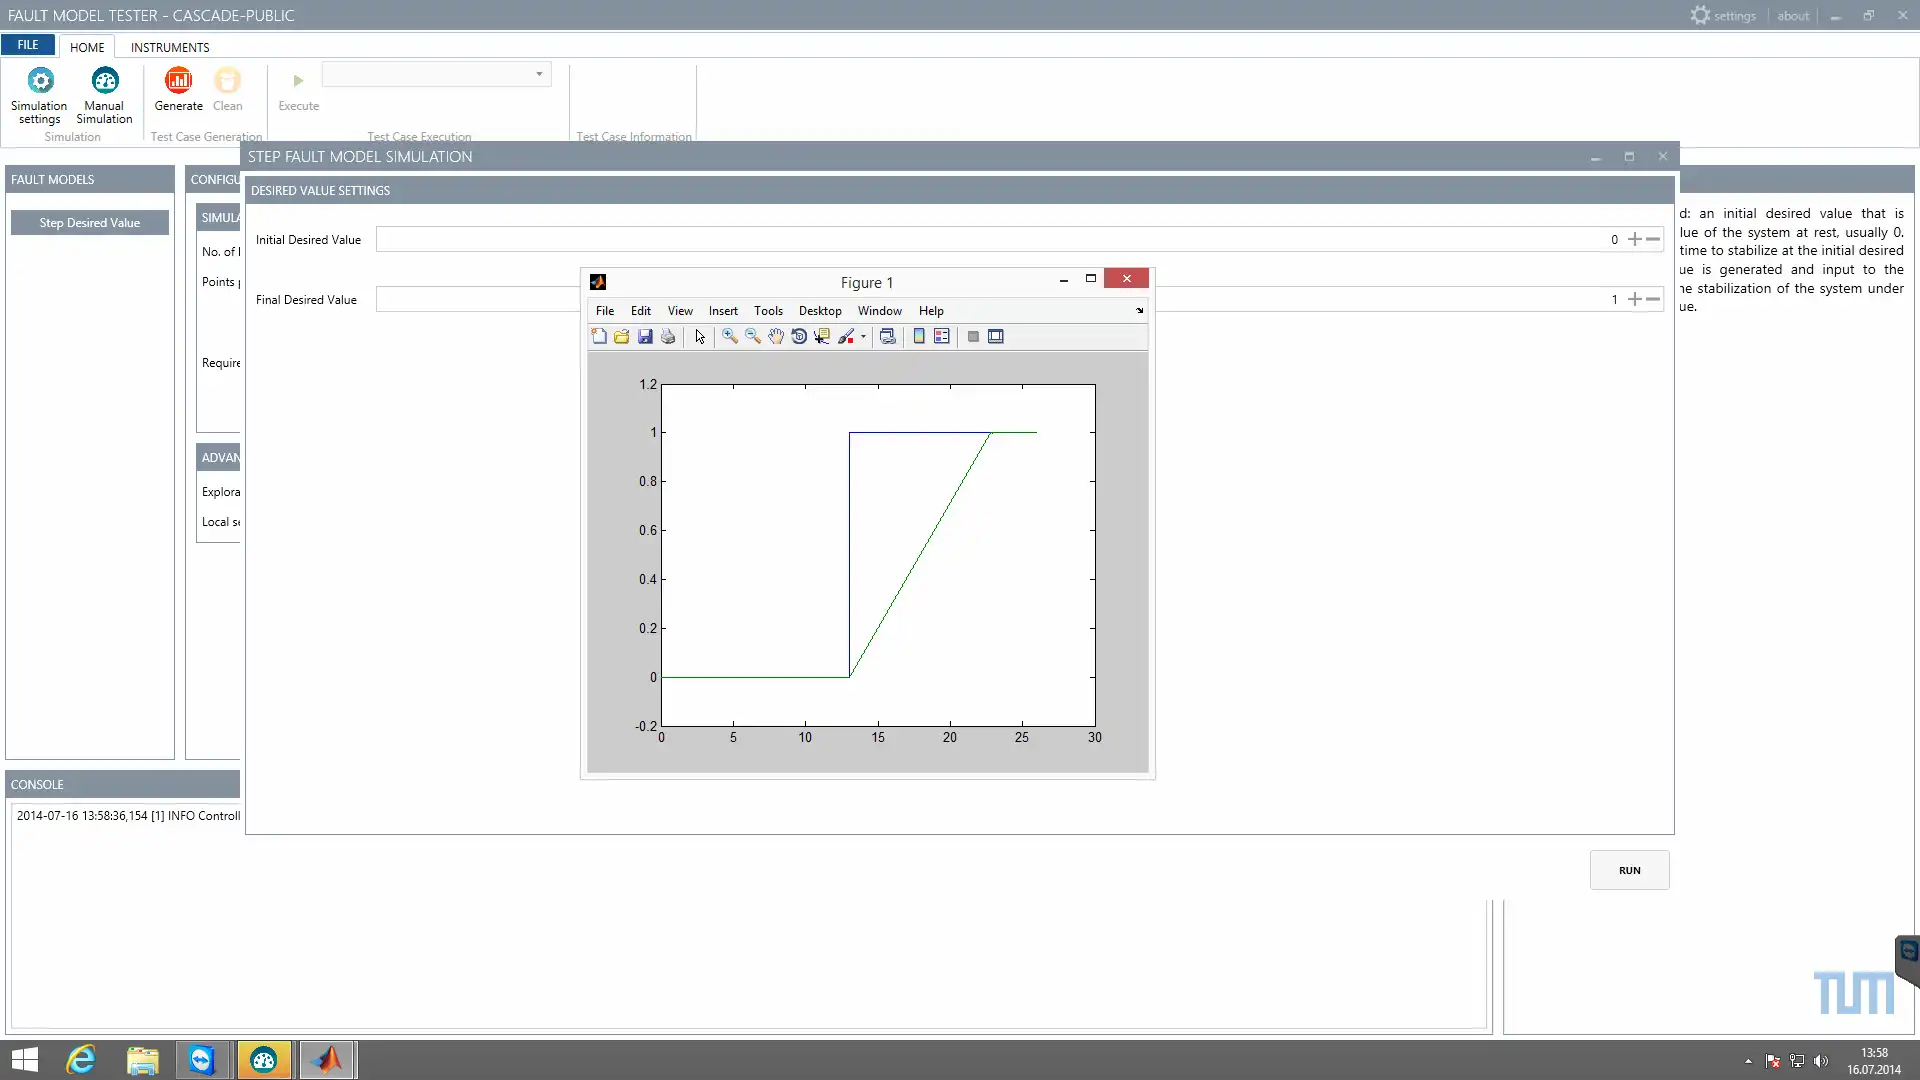Click the MATLAB taskbar icon
The width and height of the screenshot is (1920, 1080).
point(326,1060)
